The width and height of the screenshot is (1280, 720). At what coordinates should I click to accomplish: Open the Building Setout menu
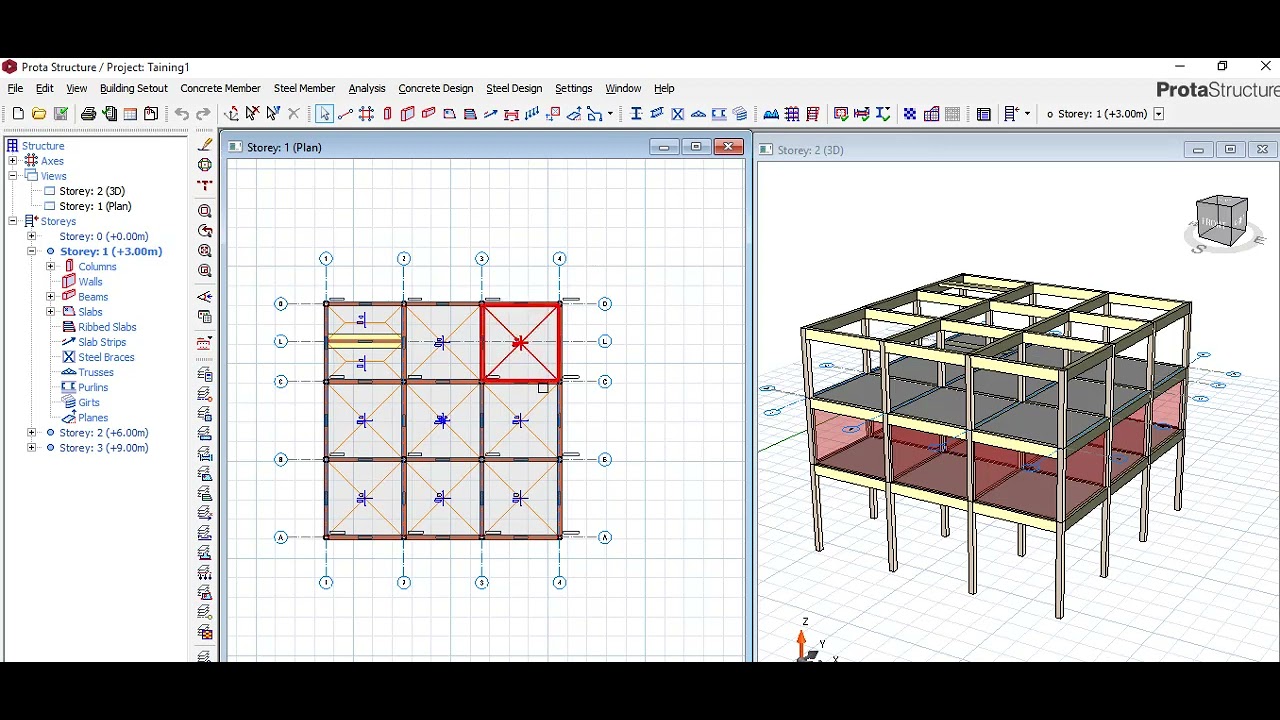[134, 88]
